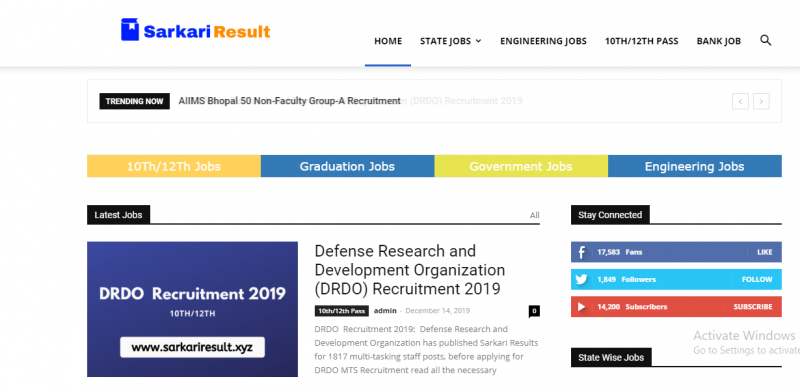This screenshot has width=800, height=392.
Task: Click the 10th/12th Pass category tag
Action: (x=342, y=311)
